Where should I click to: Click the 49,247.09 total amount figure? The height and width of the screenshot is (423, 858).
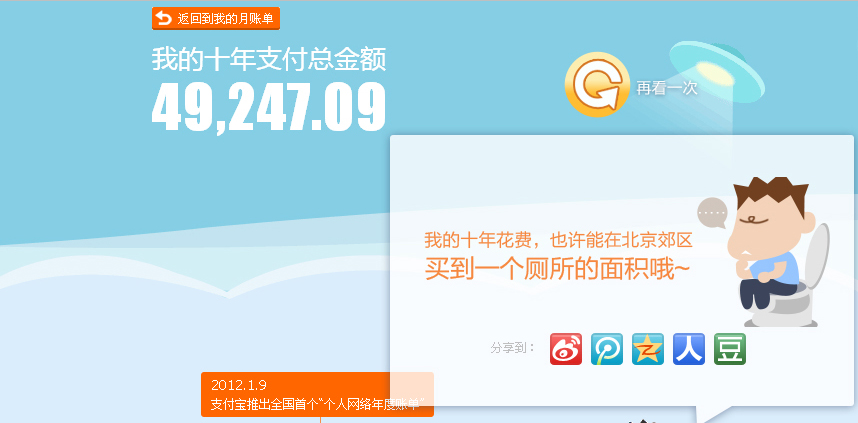point(269,107)
